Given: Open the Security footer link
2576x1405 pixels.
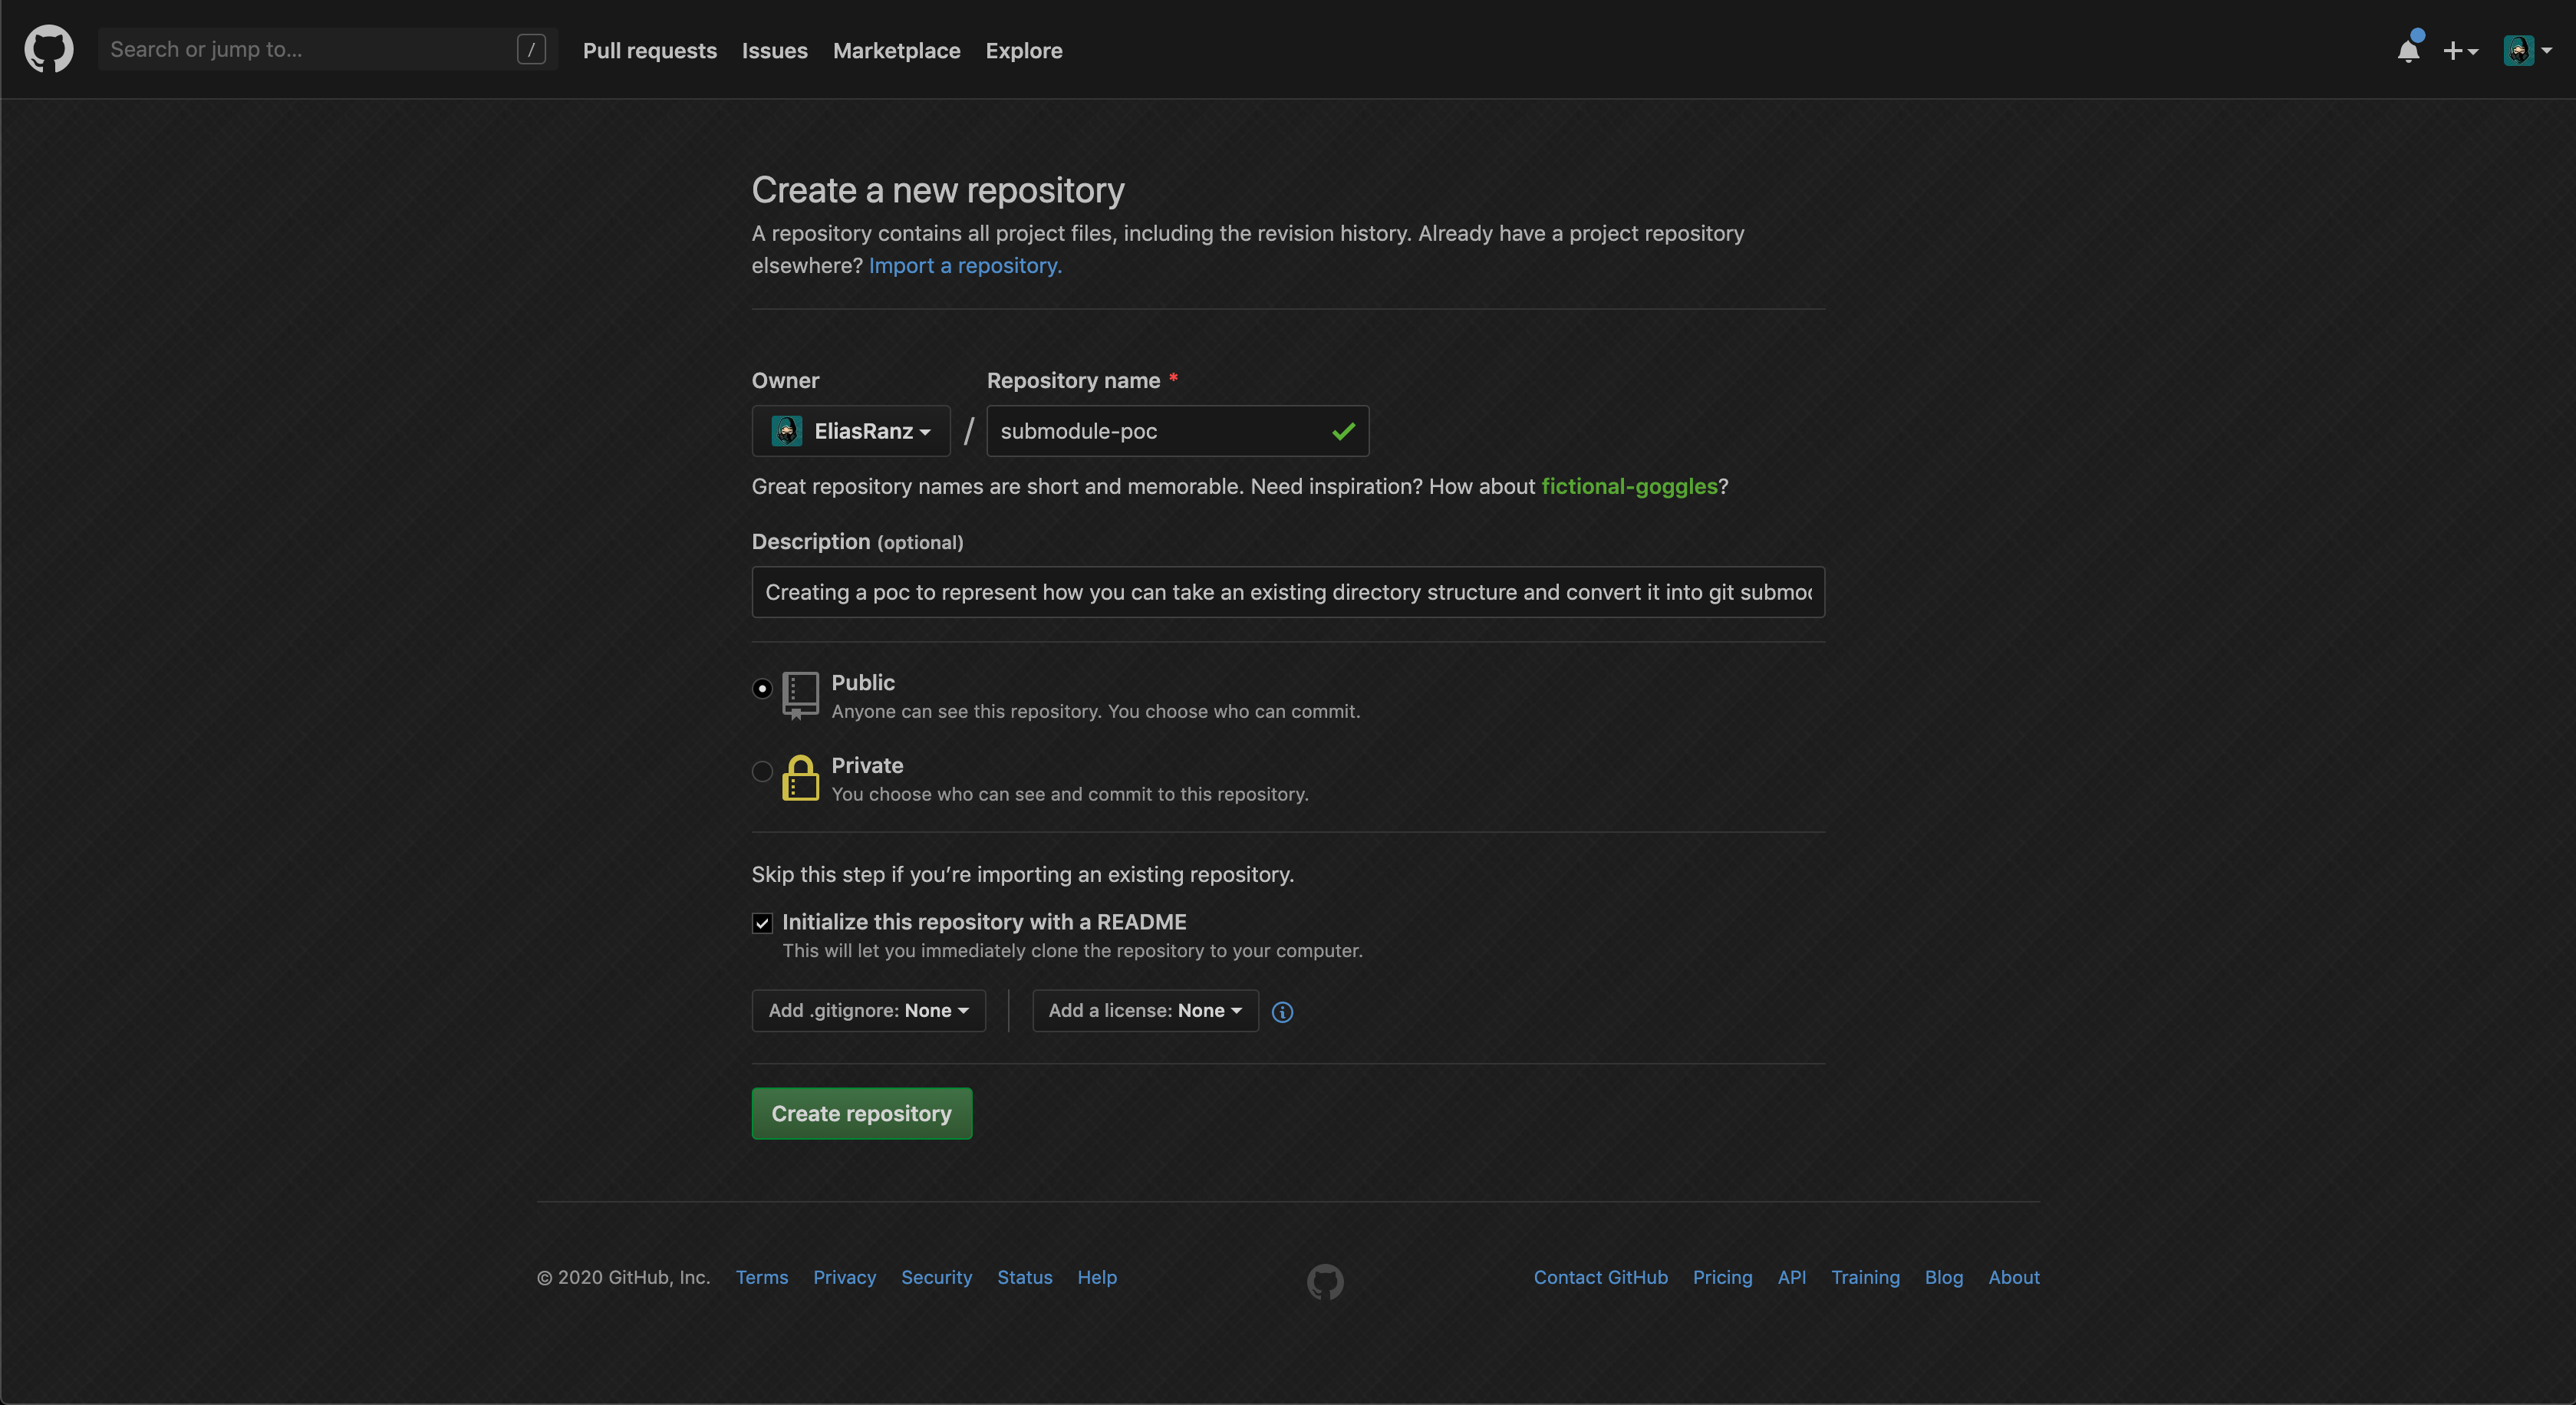Looking at the screenshot, I should coord(937,1277).
